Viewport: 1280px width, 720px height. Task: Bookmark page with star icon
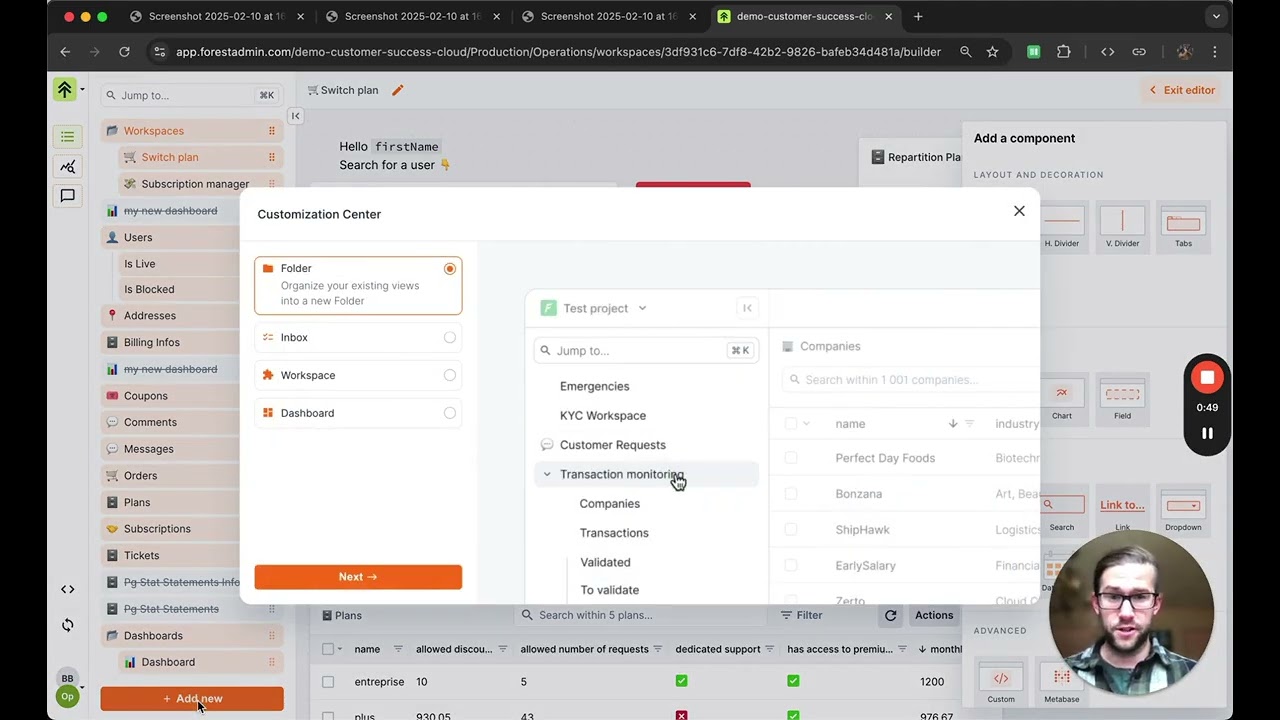point(992,52)
